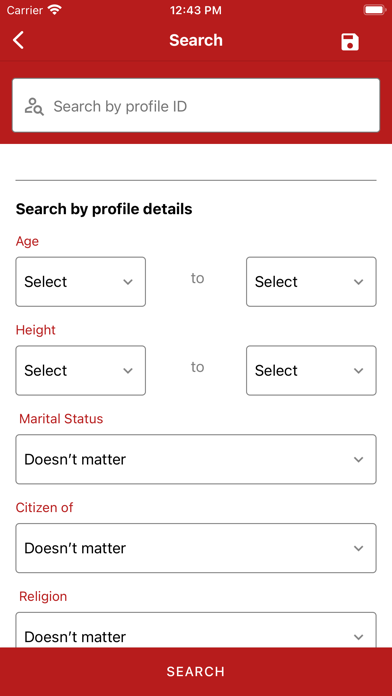Click the chevron in Marital Status box

358,459
